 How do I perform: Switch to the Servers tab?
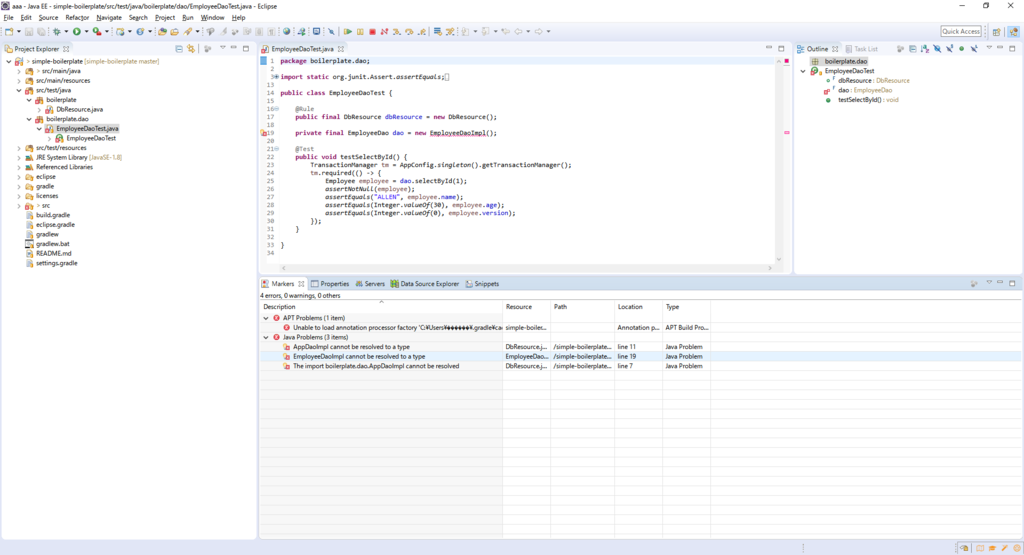click(370, 284)
